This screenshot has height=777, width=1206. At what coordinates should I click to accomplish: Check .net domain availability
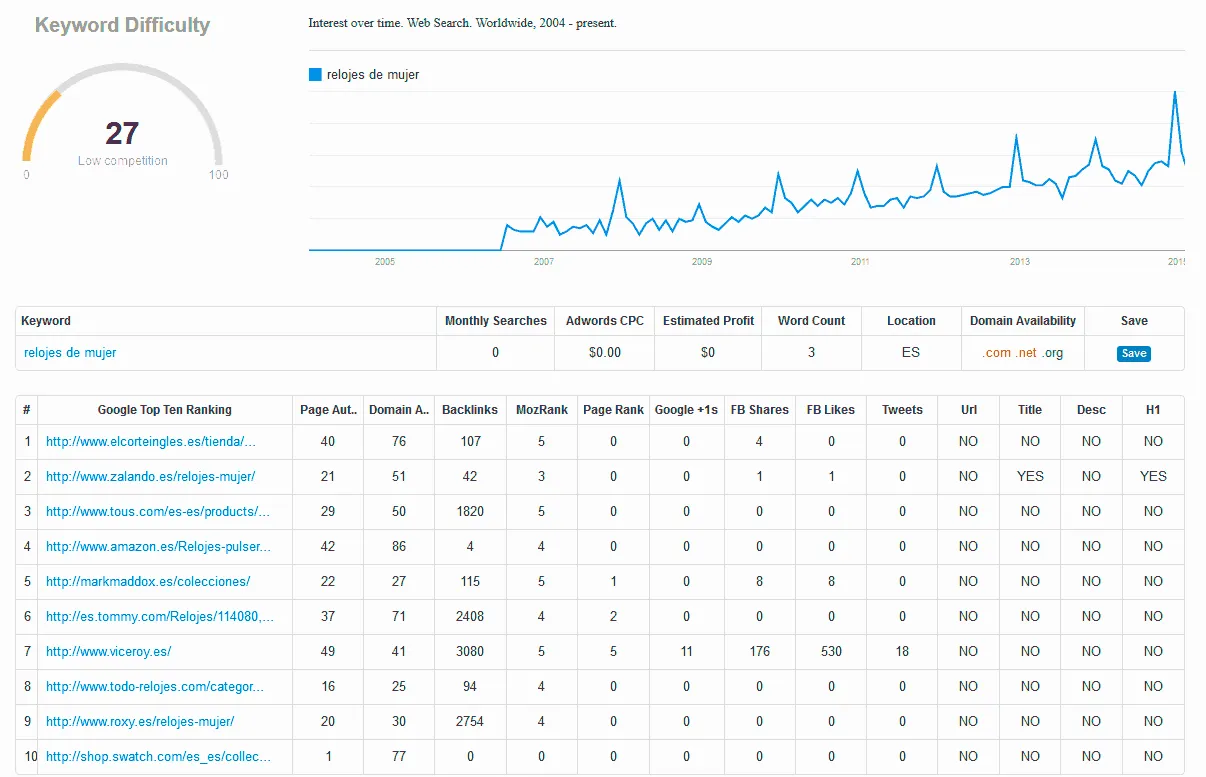[1026, 353]
